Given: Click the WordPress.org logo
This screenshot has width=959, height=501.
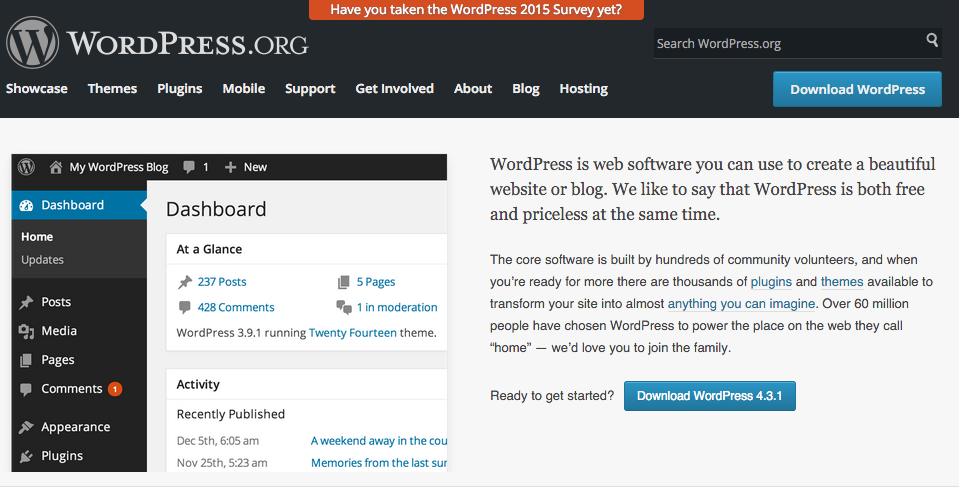Looking at the screenshot, I should pyautogui.click(x=157, y=43).
